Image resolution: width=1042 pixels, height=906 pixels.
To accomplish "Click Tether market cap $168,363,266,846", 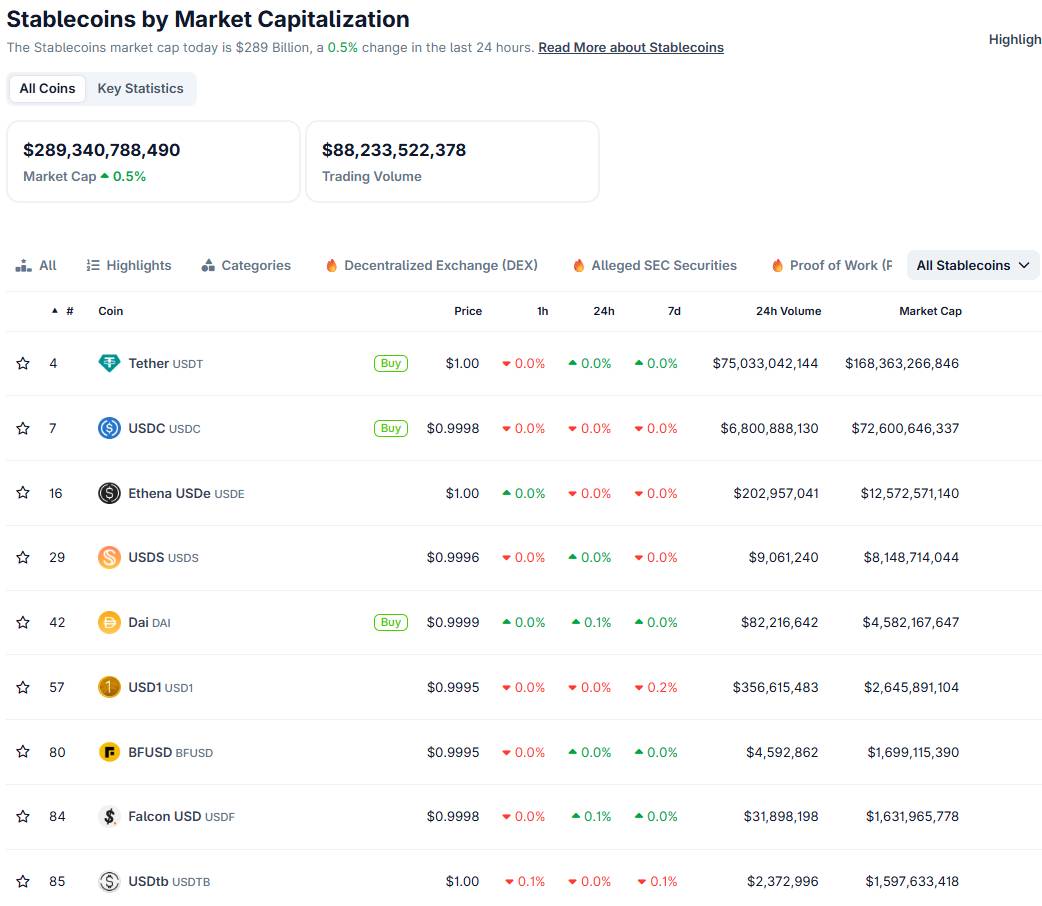I will [902, 364].
